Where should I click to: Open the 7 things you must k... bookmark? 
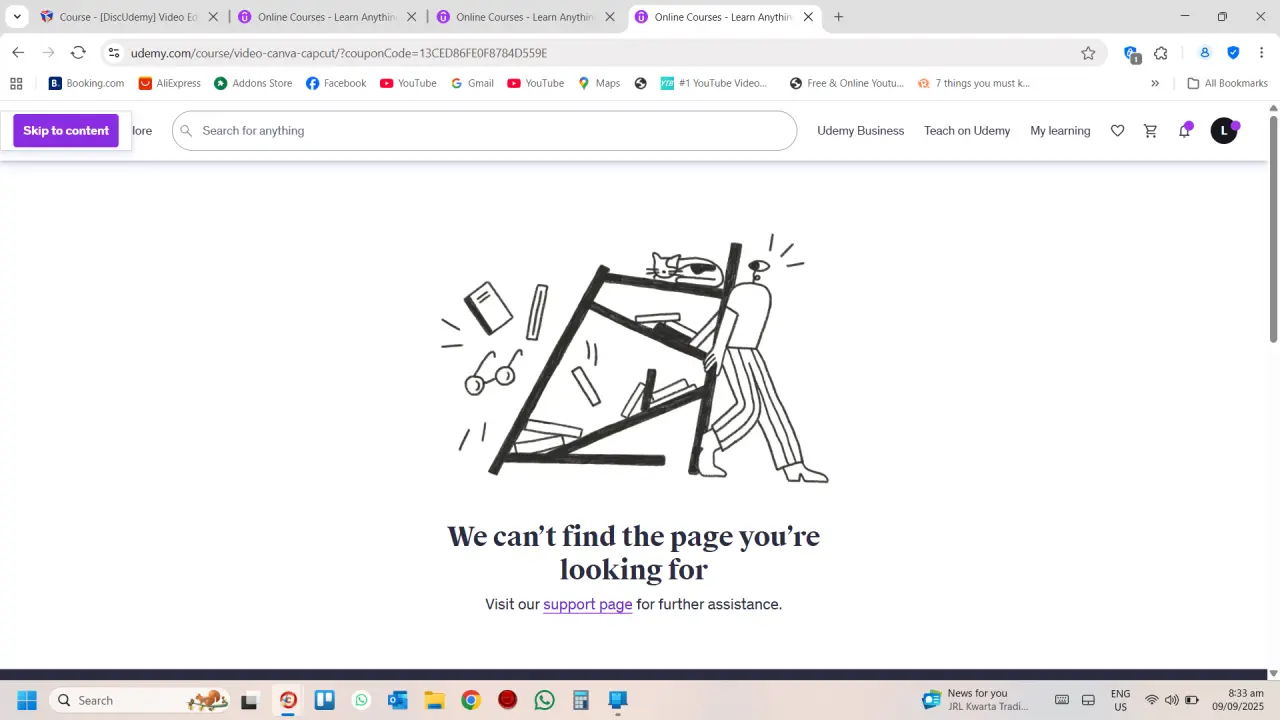point(974,83)
